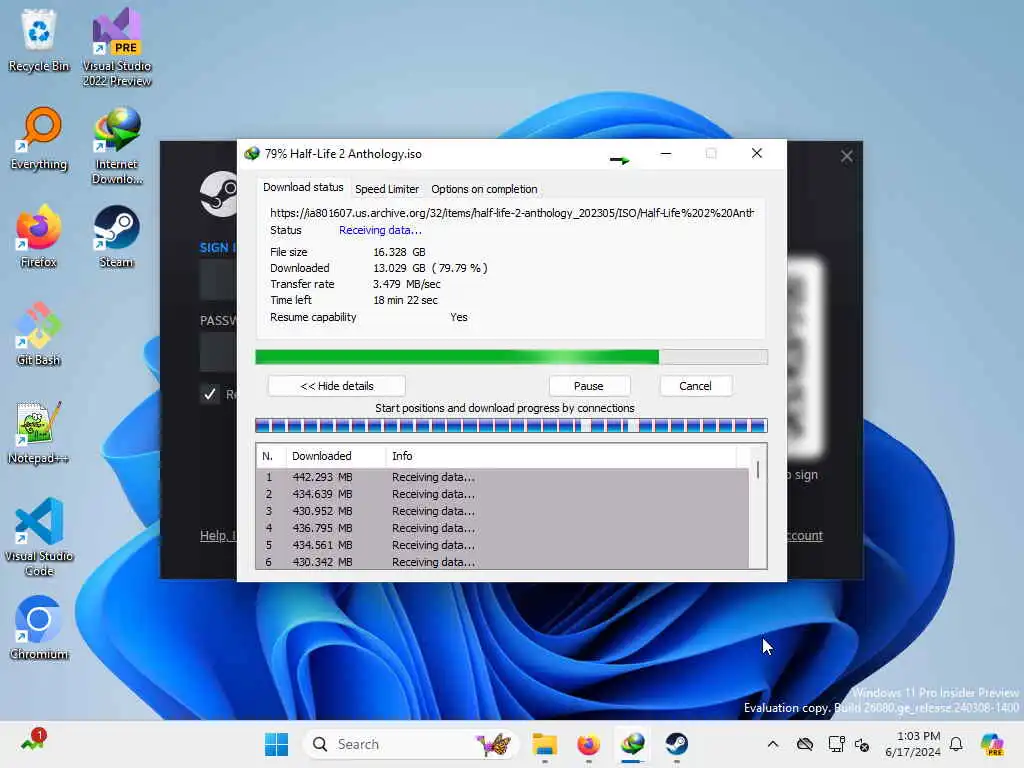
Task: Select Internet Download Manager desktop icon
Action: pos(117,145)
